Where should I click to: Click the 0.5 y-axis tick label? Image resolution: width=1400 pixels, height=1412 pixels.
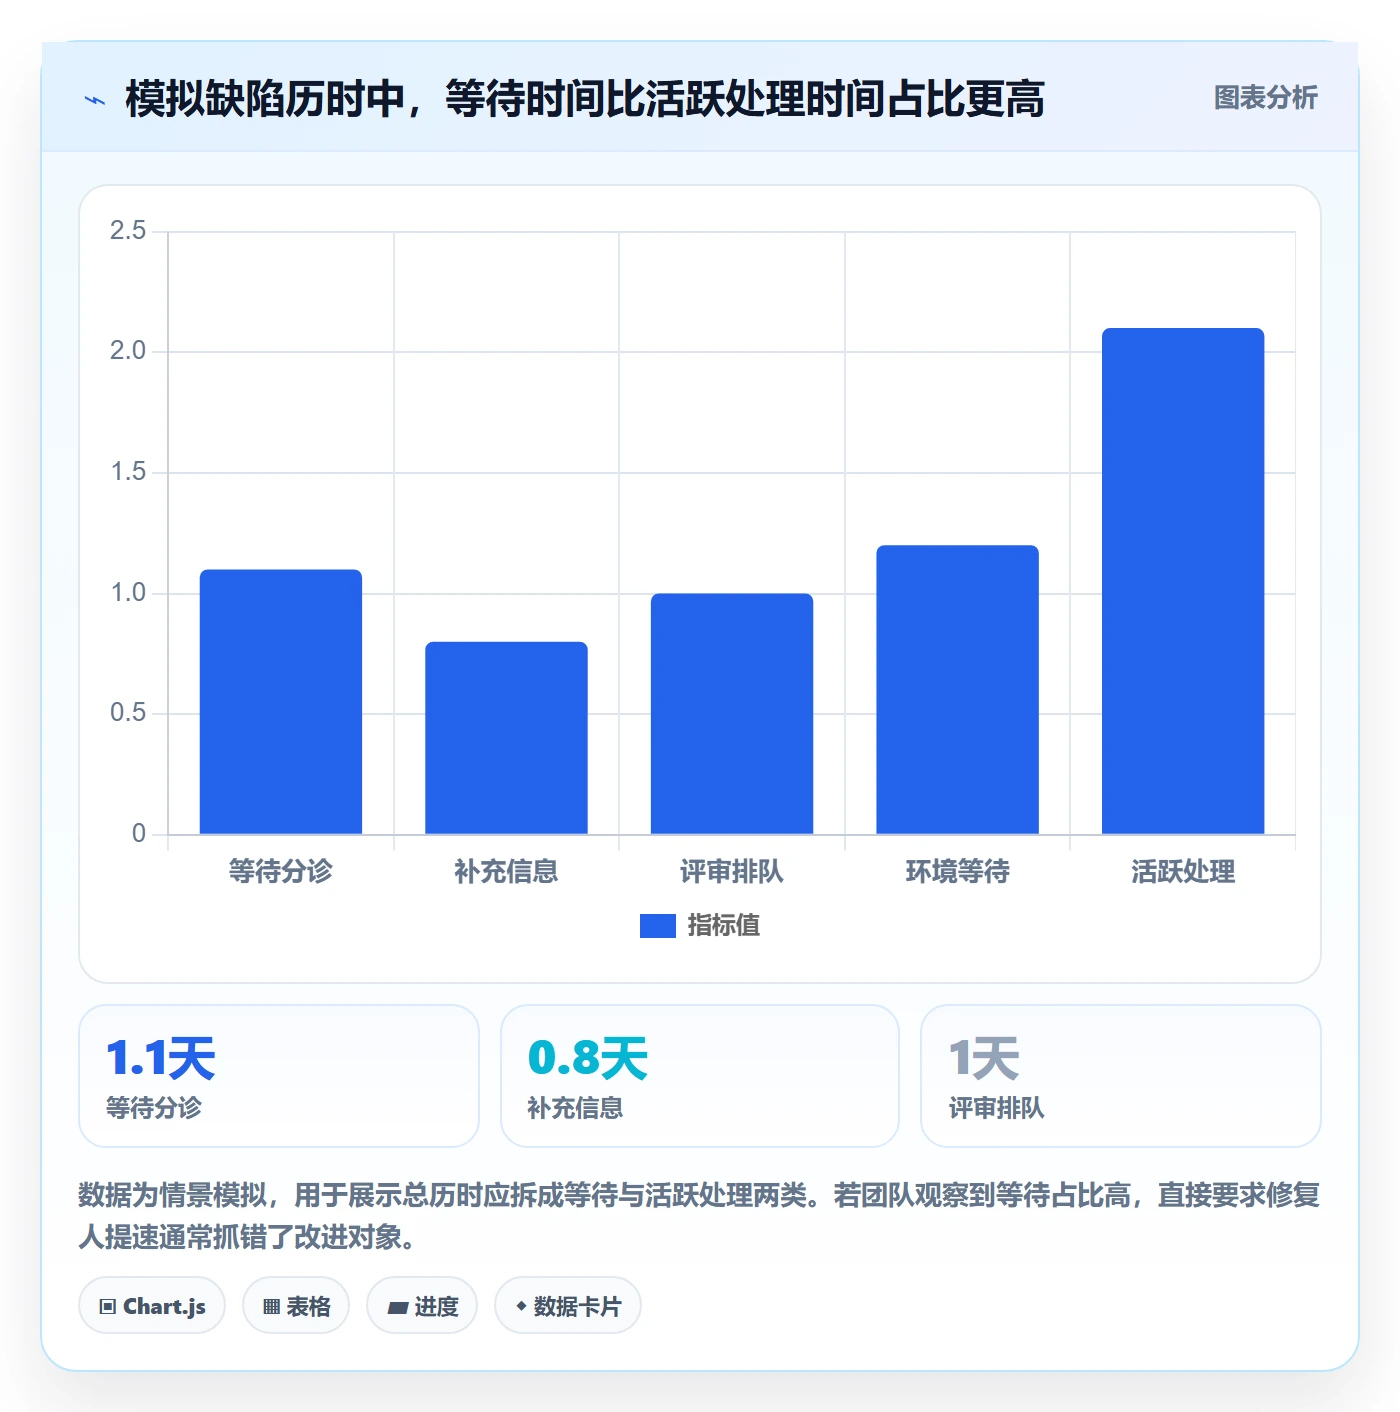pos(128,713)
